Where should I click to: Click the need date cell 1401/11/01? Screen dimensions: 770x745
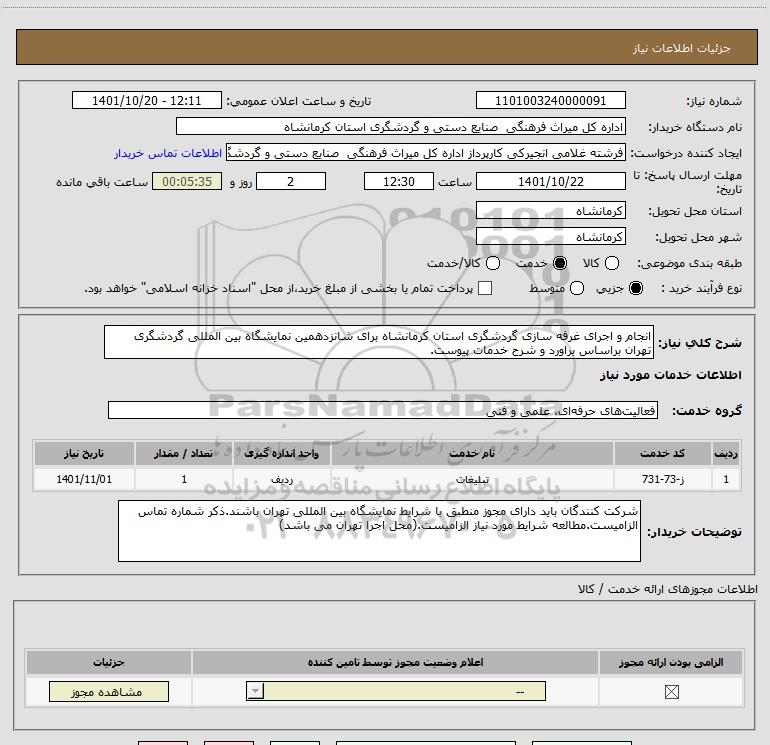pyautogui.click(x=84, y=479)
